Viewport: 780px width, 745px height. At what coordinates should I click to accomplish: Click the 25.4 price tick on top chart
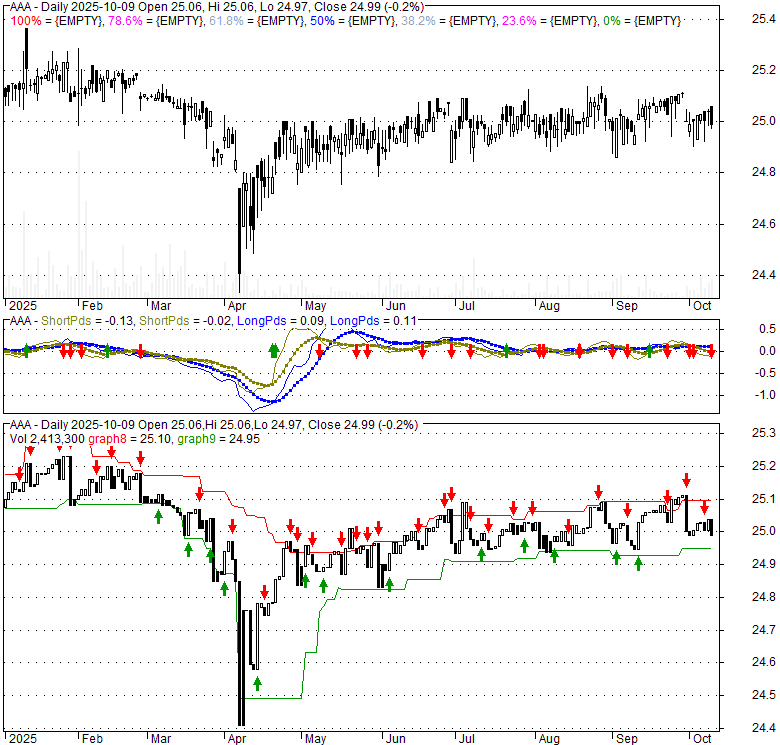click(x=763, y=19)
